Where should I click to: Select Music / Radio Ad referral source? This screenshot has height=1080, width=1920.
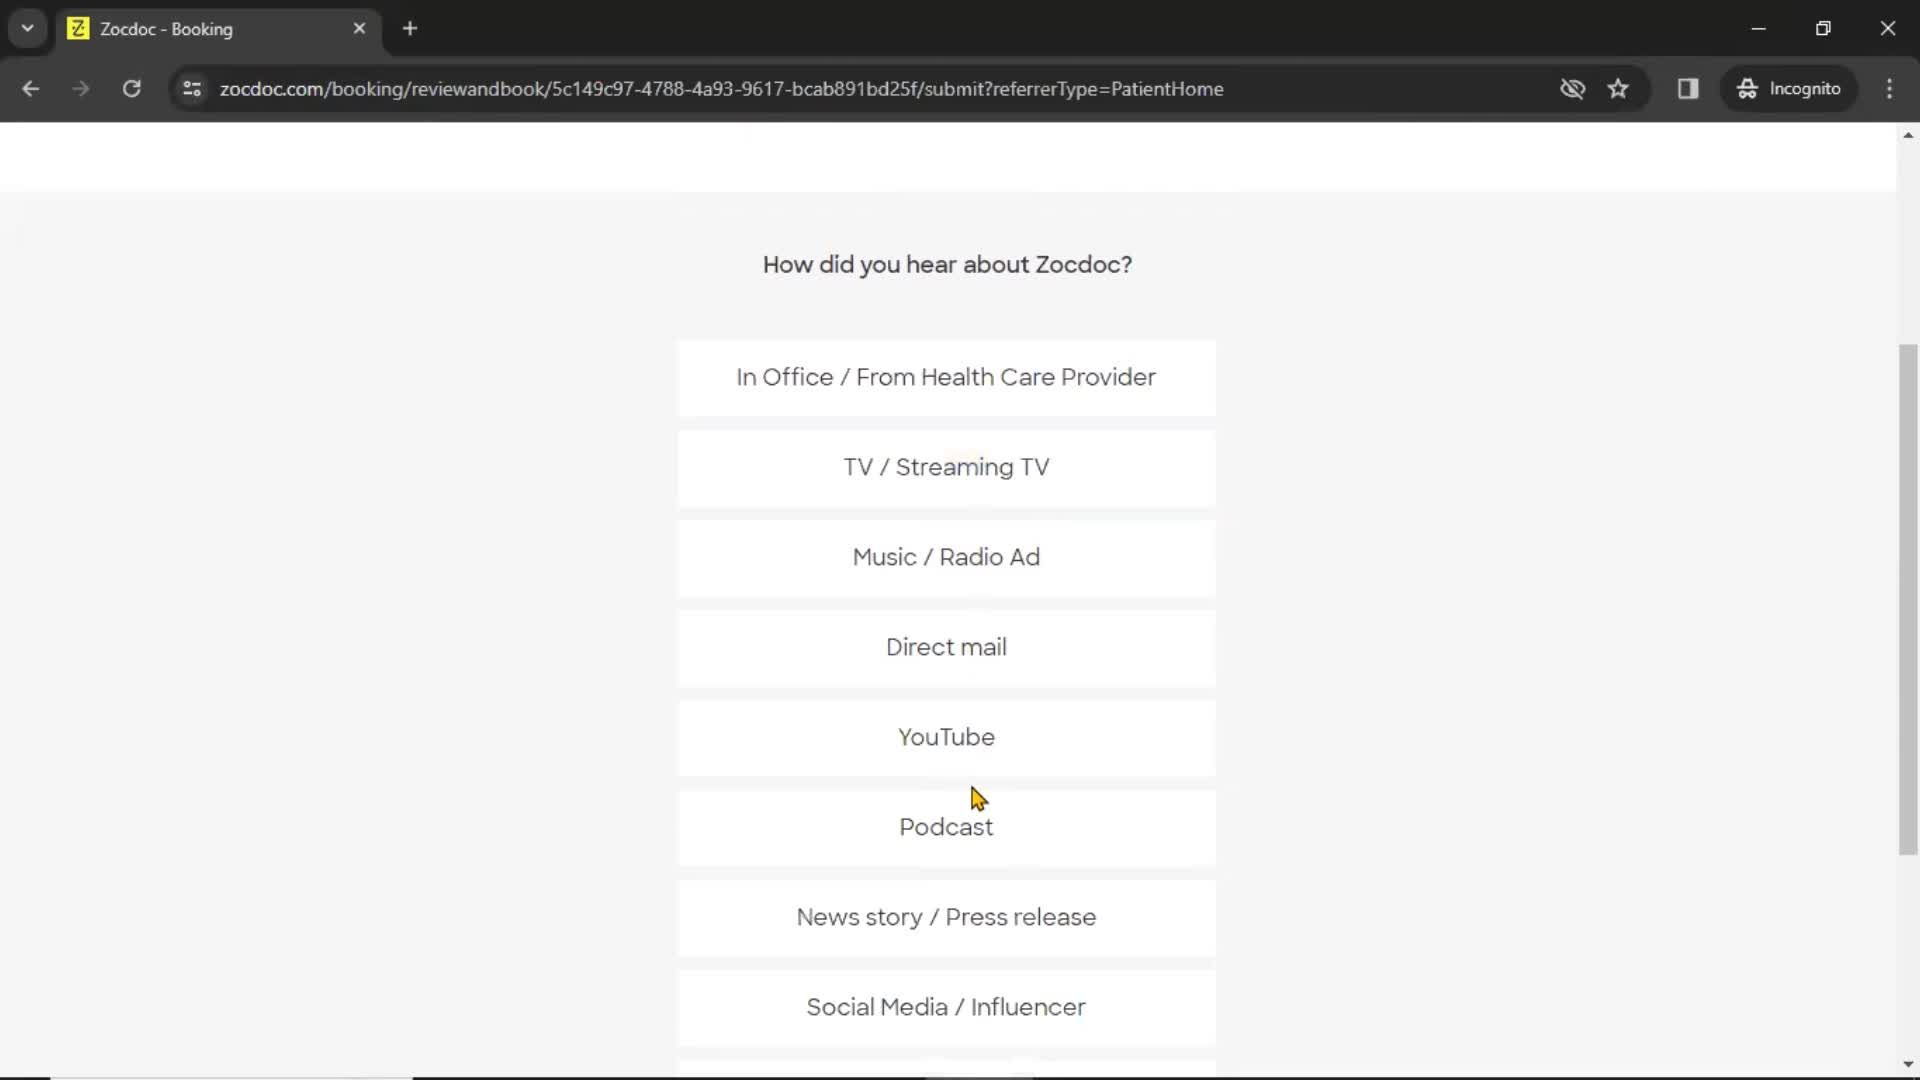pos(947,556)
